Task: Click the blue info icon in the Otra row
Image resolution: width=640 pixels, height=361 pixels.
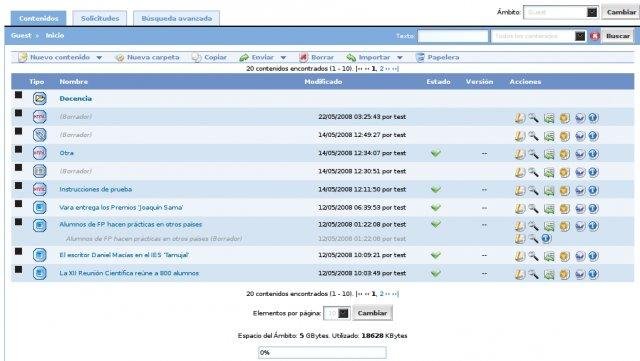Action: pyautogui.click(x=593, y=154)
